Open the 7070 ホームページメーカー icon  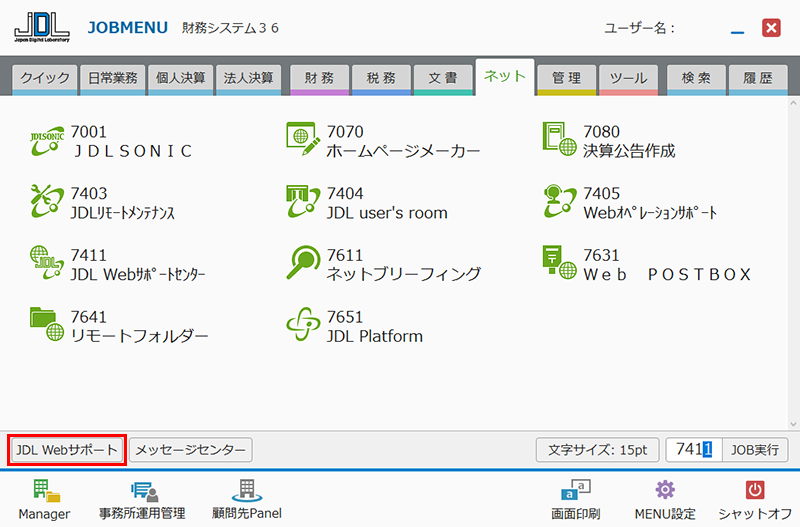(x=303, y=138)
